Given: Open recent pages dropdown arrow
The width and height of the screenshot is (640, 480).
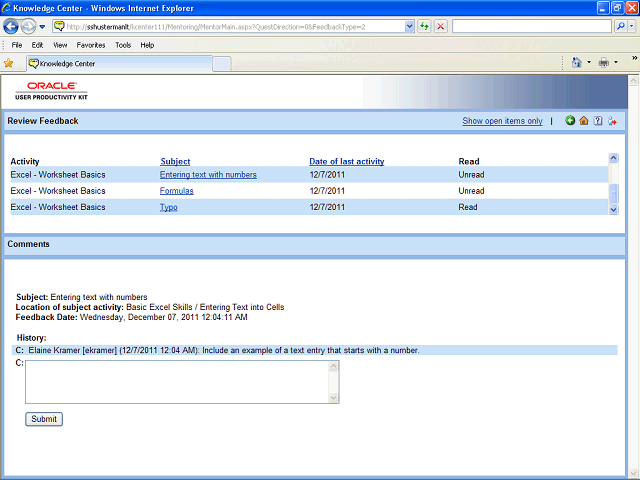Looking at the screenshot, I should (42, 27).
